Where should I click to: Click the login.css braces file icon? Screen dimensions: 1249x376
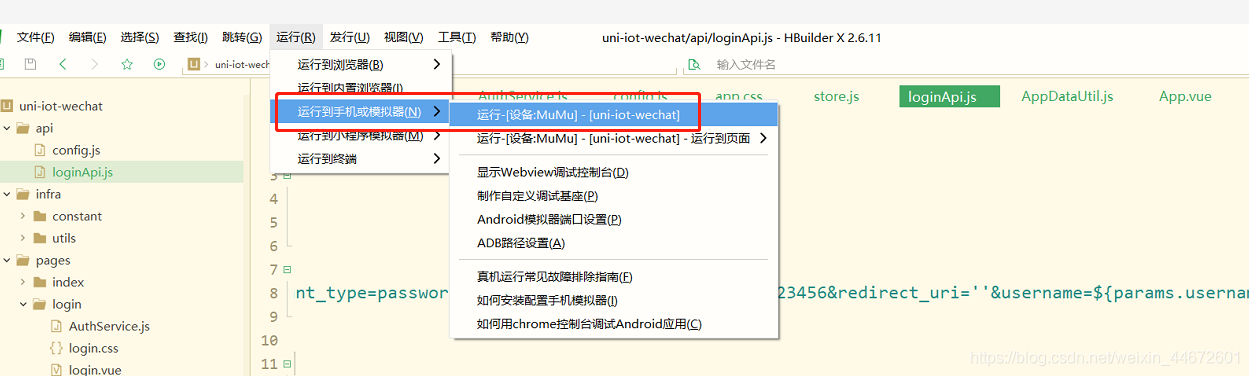[56, 348]
